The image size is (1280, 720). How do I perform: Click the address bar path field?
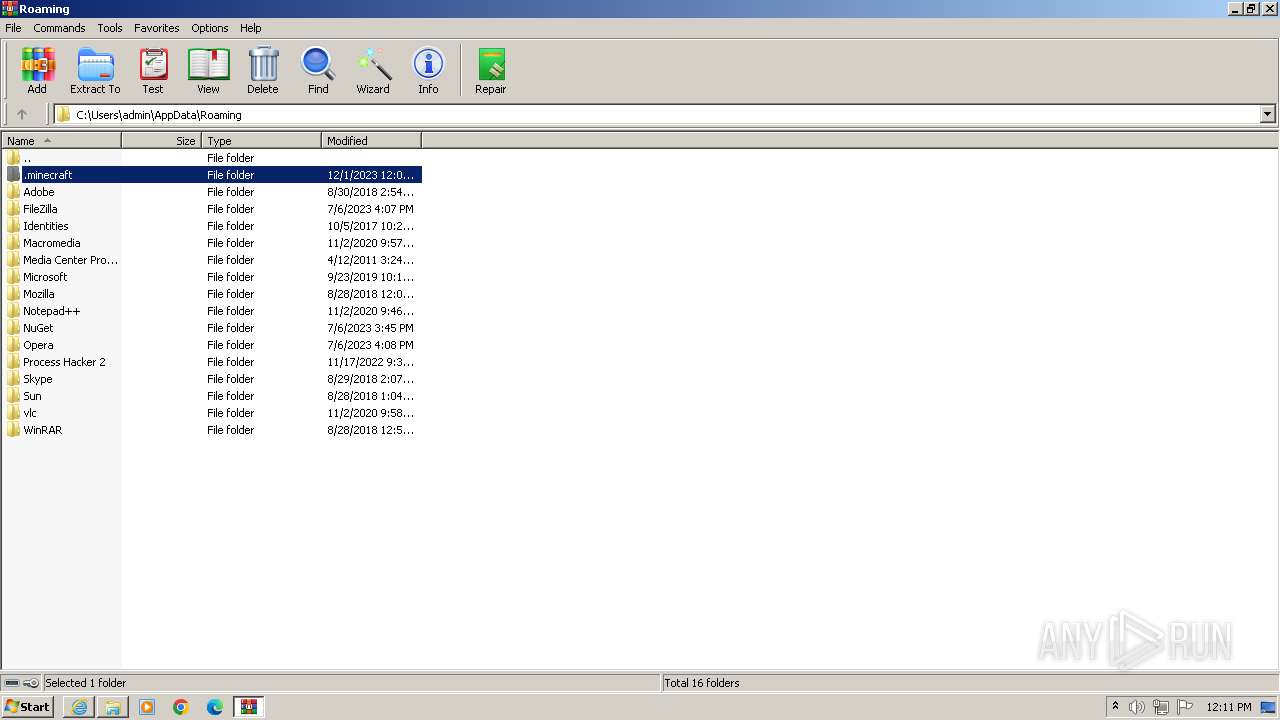click(656, 114)
